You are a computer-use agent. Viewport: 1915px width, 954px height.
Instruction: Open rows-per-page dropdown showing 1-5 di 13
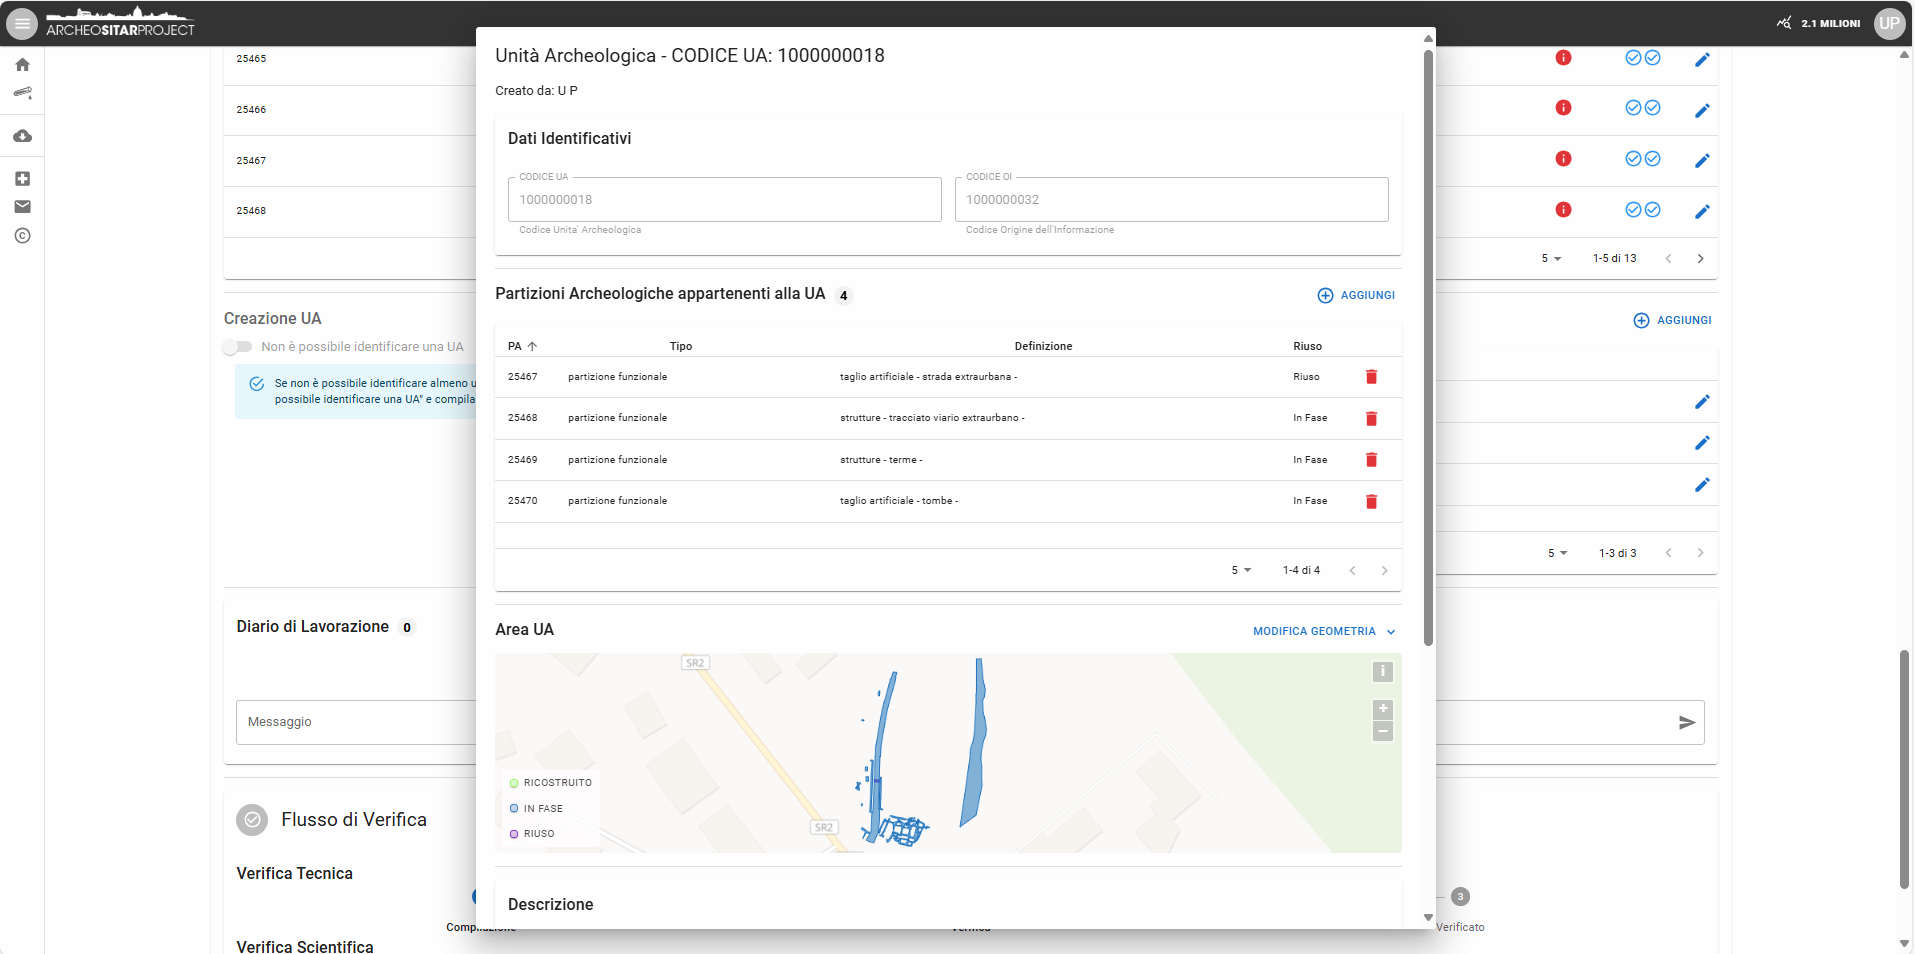1551,258
